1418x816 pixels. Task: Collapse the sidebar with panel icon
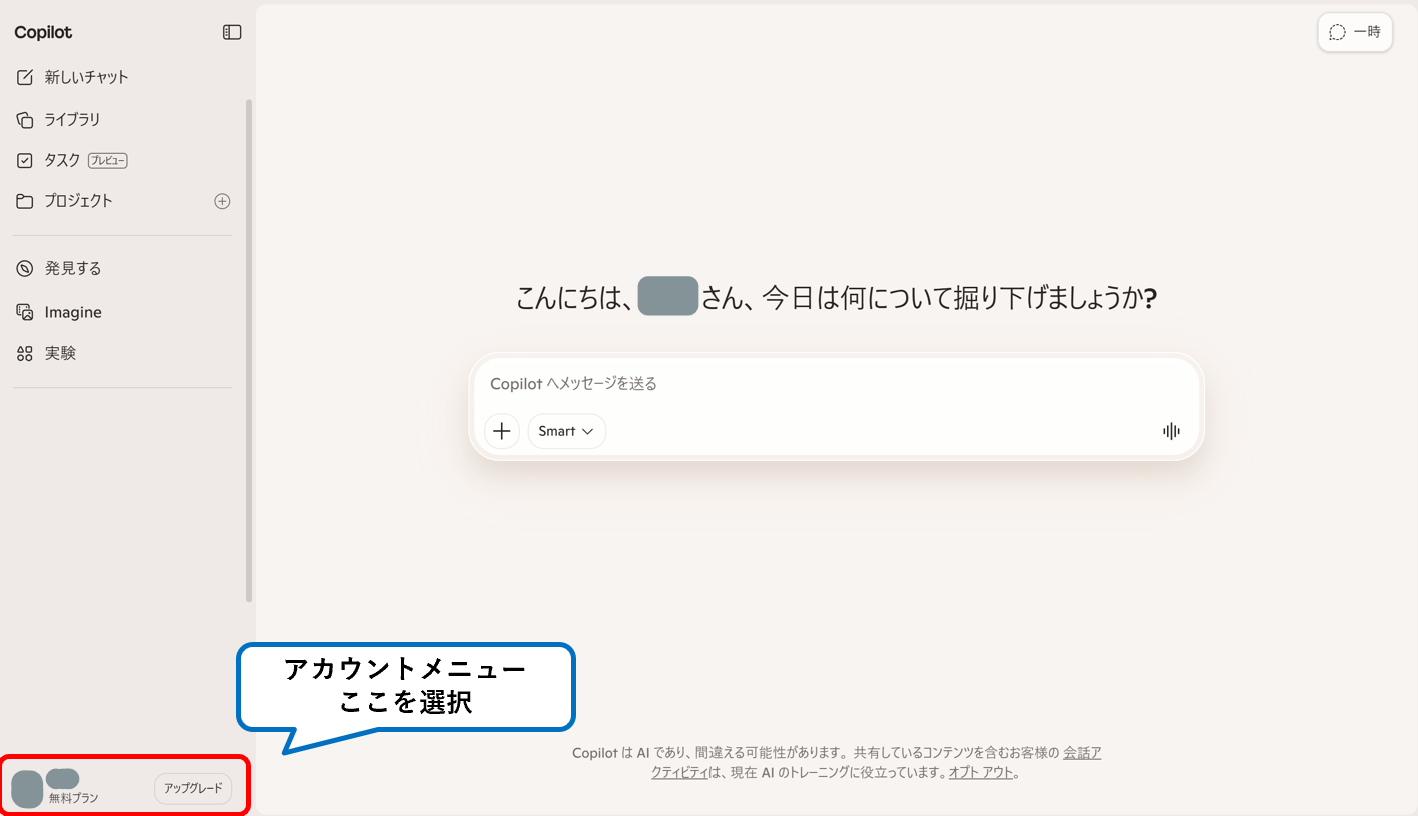pos(232,33)
